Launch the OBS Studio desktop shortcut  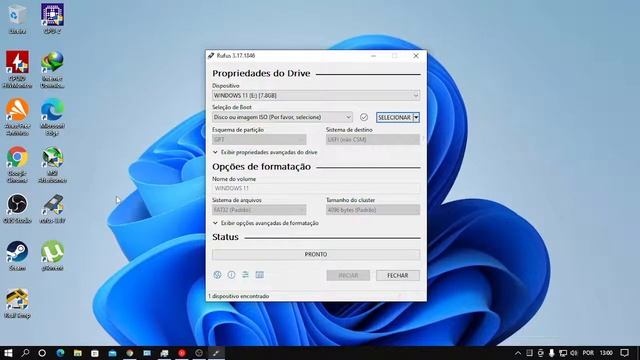[x=17, y=209]
